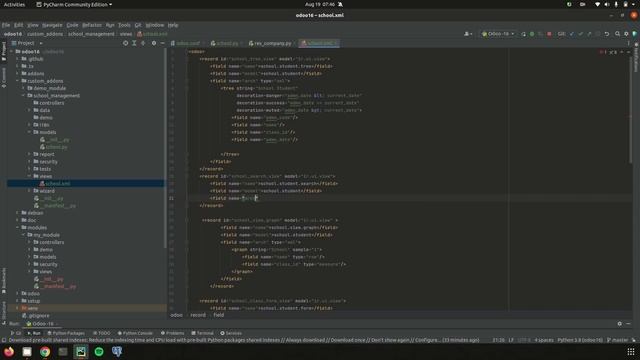Viewport: 640px width, 360px height.
Task: Open the Python Packages tool window
Action: [66, 333]
